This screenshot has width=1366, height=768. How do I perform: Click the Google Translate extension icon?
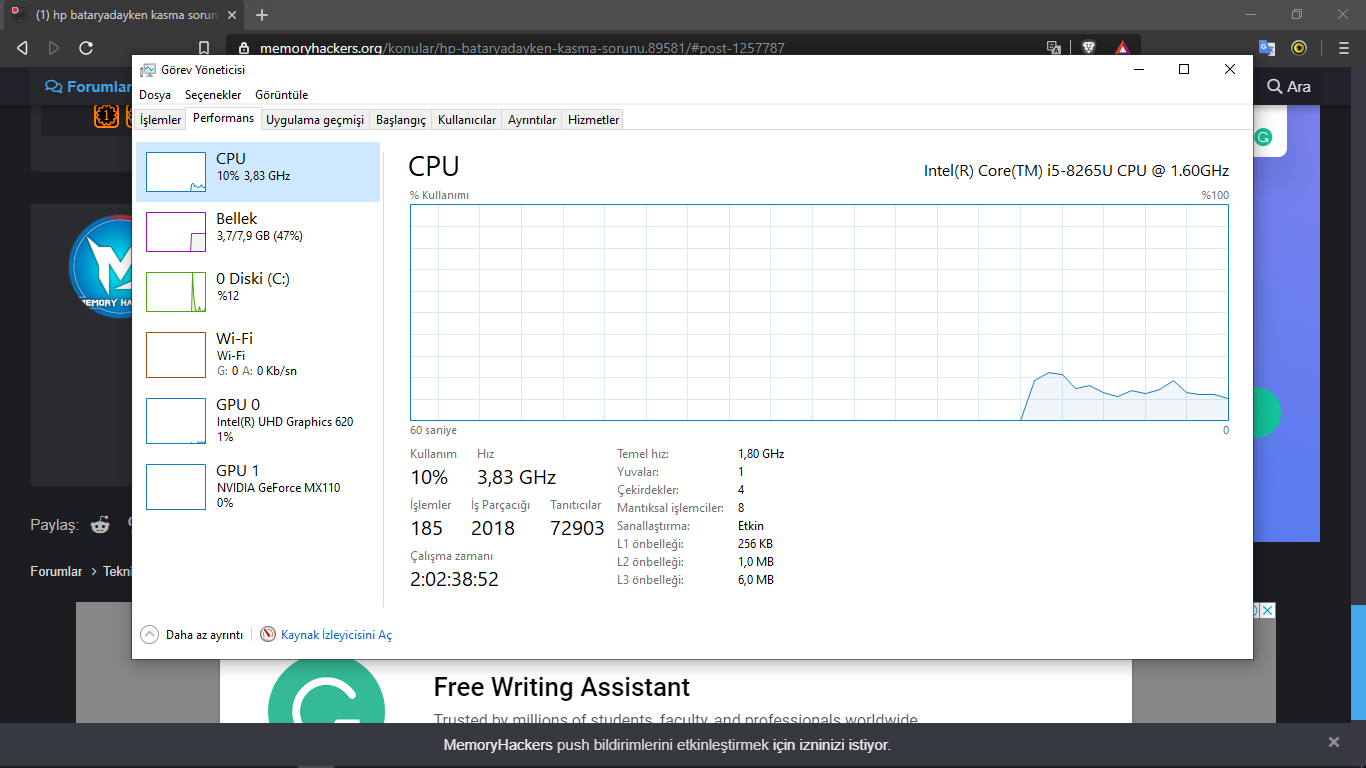coord(1267,47)
